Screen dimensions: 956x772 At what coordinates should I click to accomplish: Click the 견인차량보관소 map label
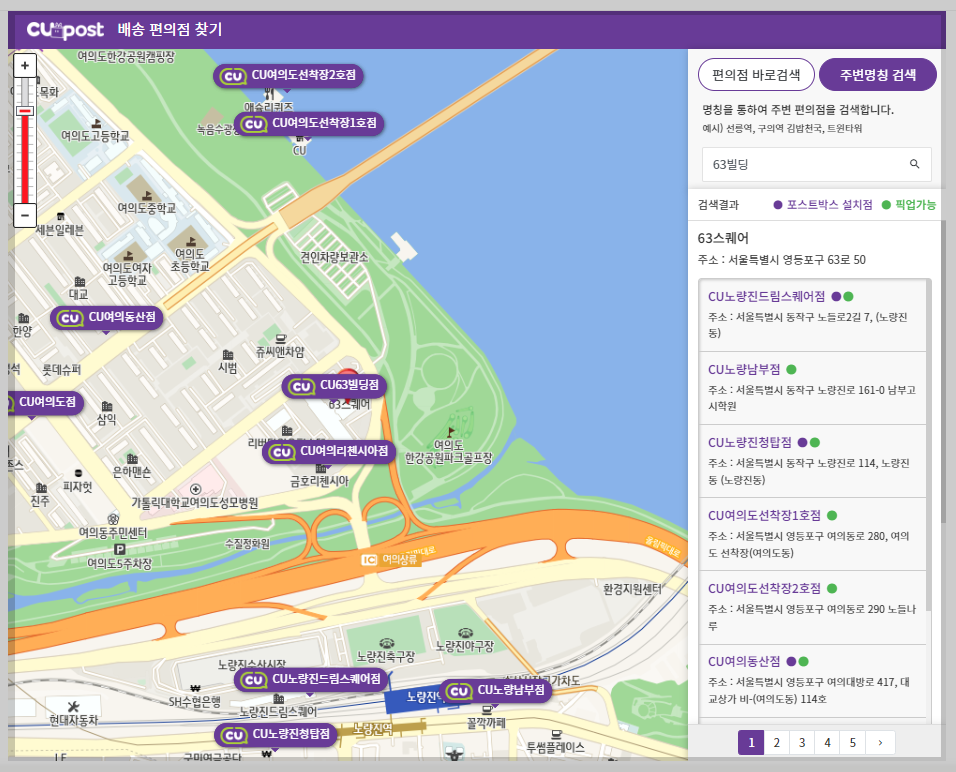pos(334,257)
